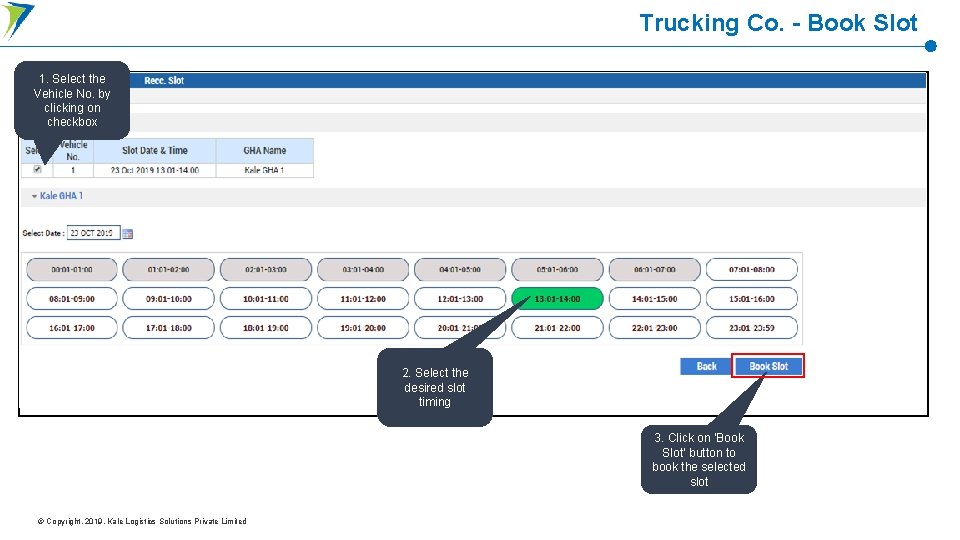This screenshot has height=540, width=960.
Task: Click the Recc. Slot header tab
Action: click(x=164, y=80)
